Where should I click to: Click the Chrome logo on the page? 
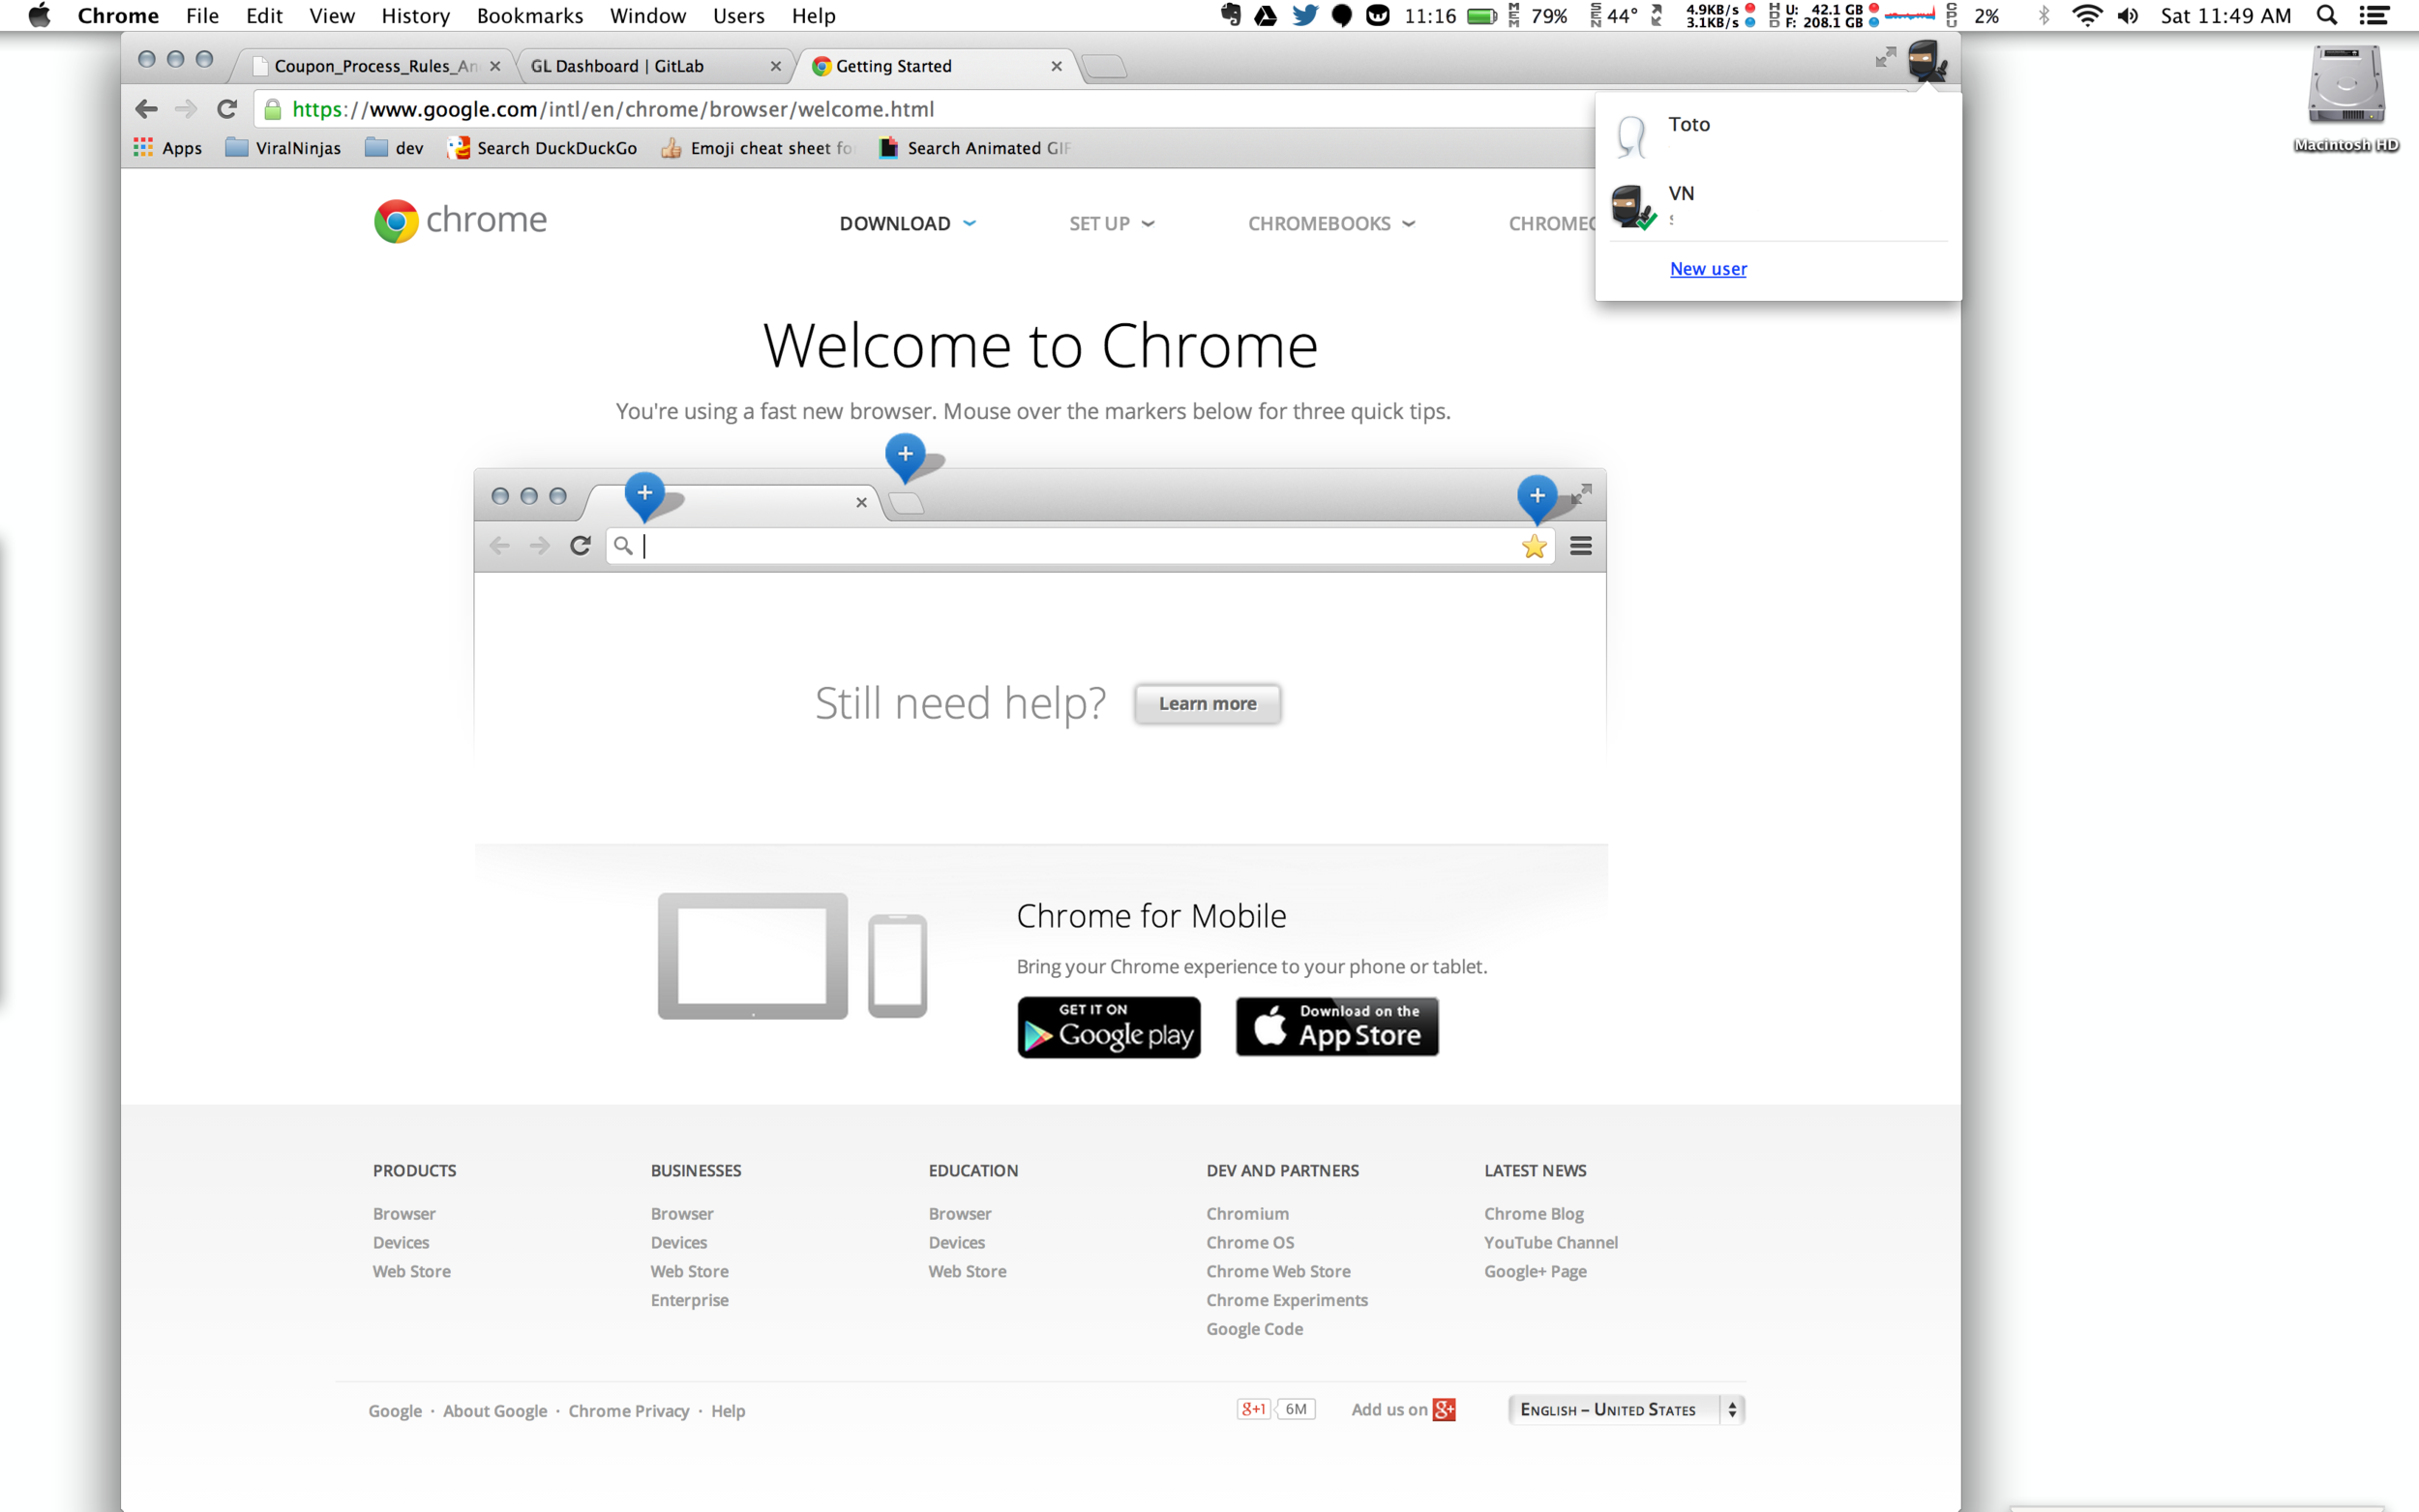click(x=460, y=220)
